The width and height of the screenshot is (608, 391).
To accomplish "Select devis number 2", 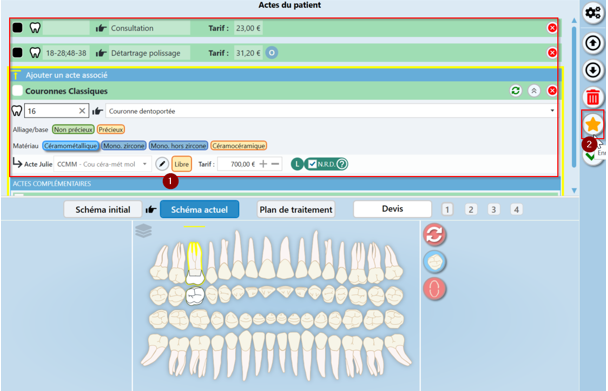I will point(471,209).
